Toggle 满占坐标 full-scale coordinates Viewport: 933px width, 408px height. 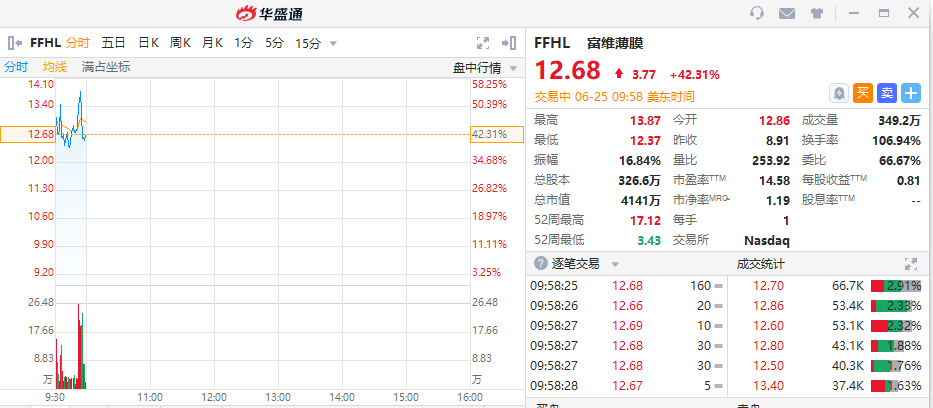tap(106, 67)
